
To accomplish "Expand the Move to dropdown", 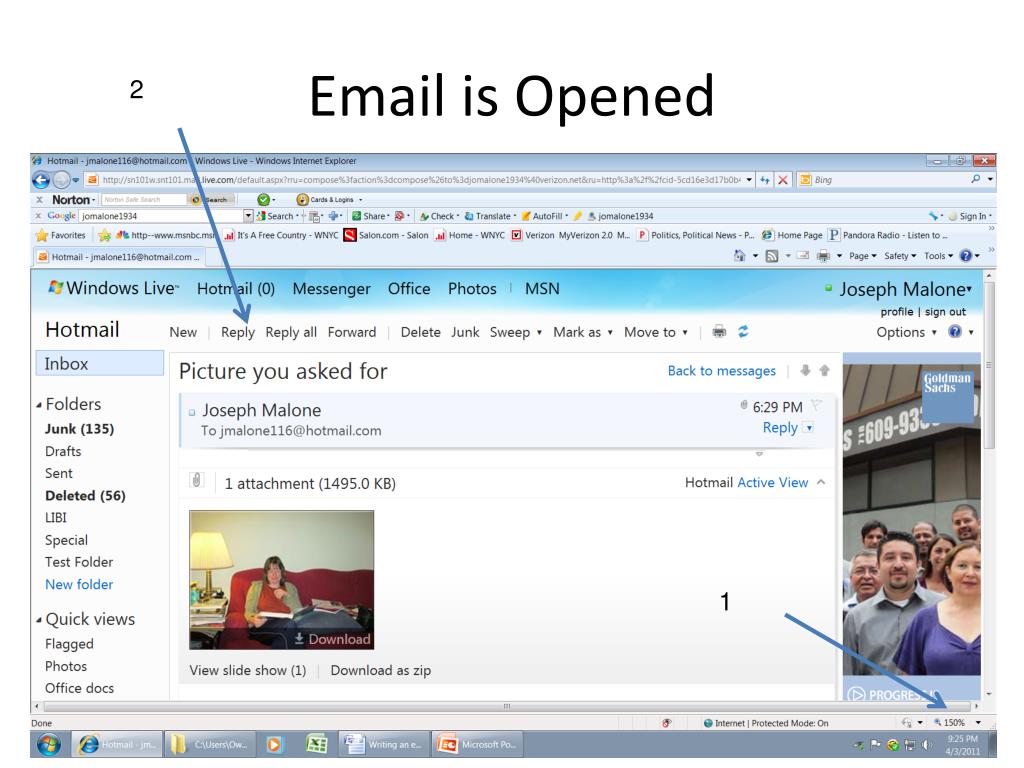I will [x=685, y=332].
